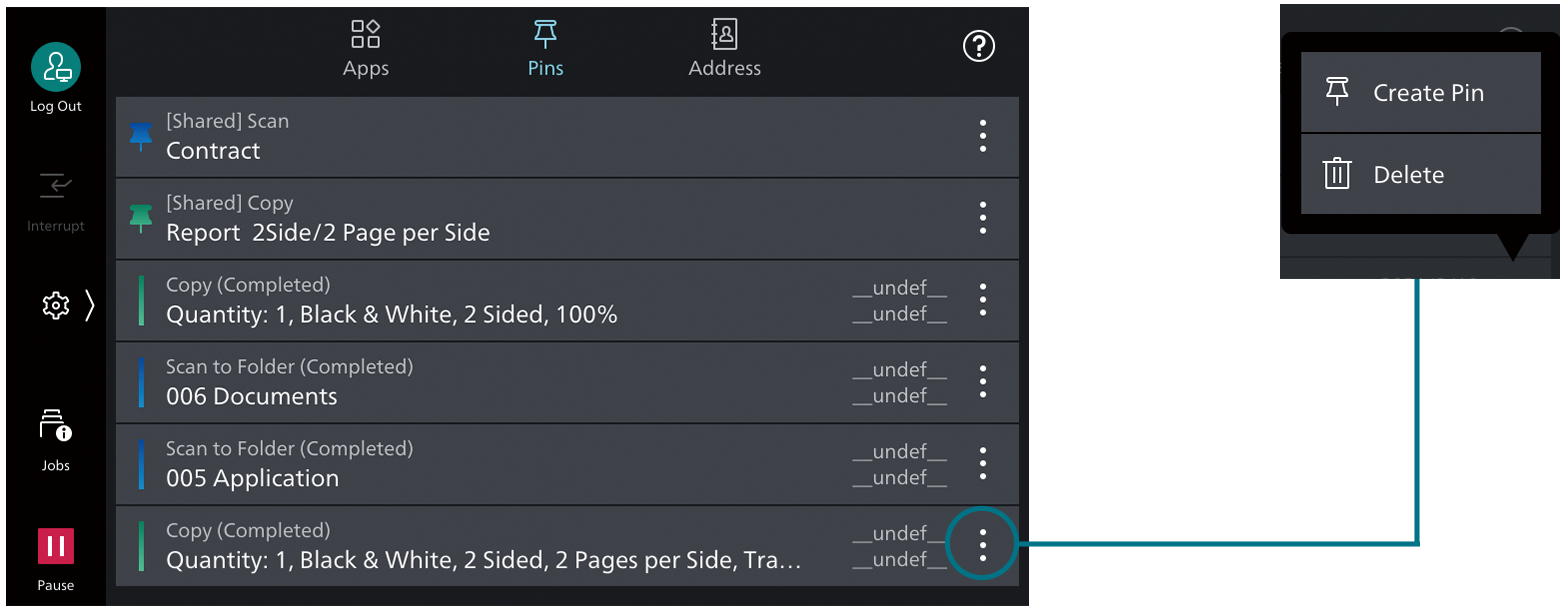Switch to the Address tab
The image size is (1567, 610).
pyautogui.click(x=725, y=45)
